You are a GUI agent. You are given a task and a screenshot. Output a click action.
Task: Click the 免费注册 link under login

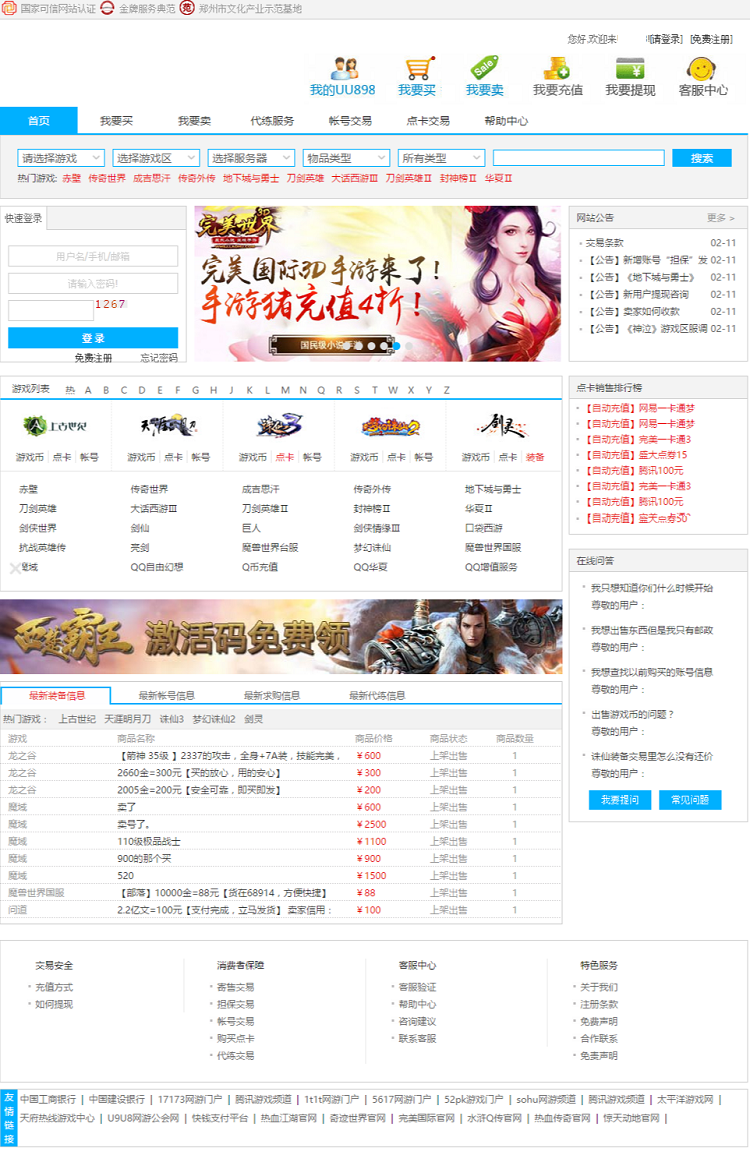pos(93,358)
